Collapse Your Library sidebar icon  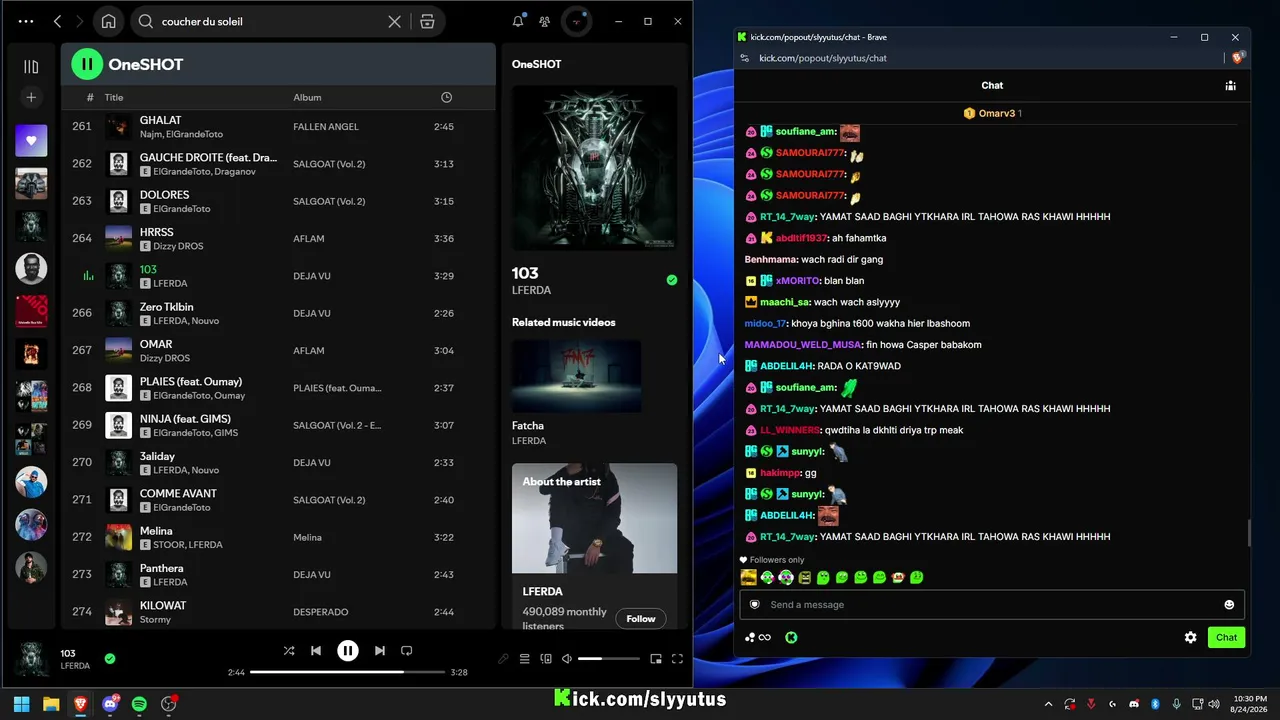click(x=31, y=66)
